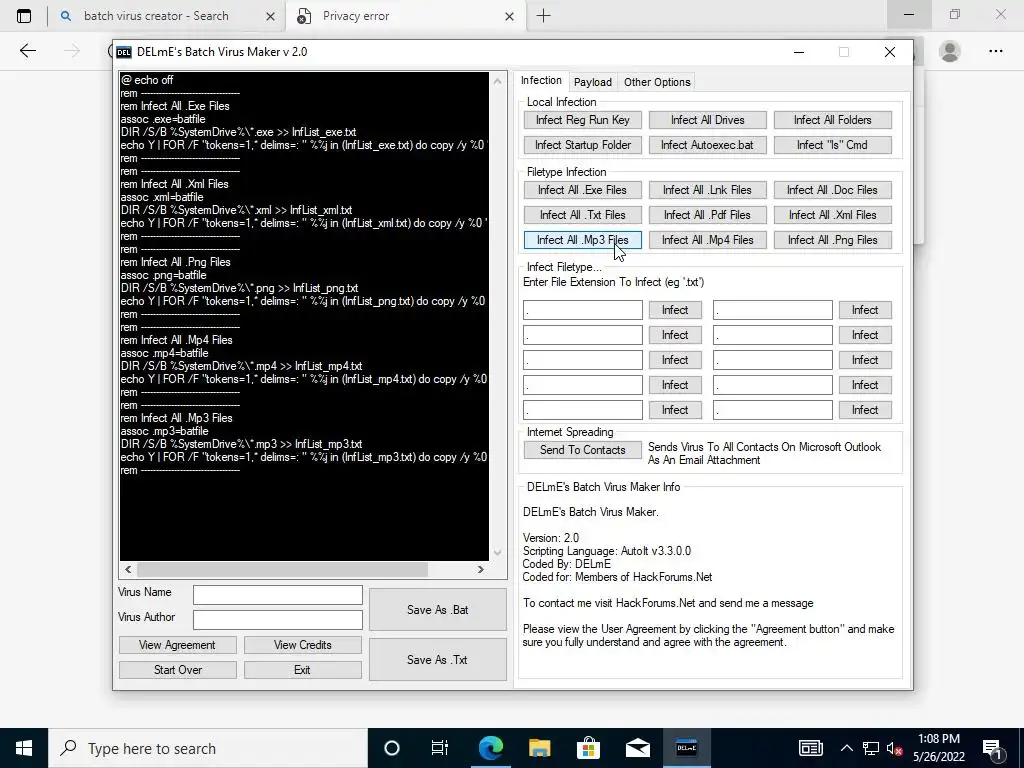Go back using the browser back arrow
This screenshot has width=1024, height=768.
coord(27,51)
